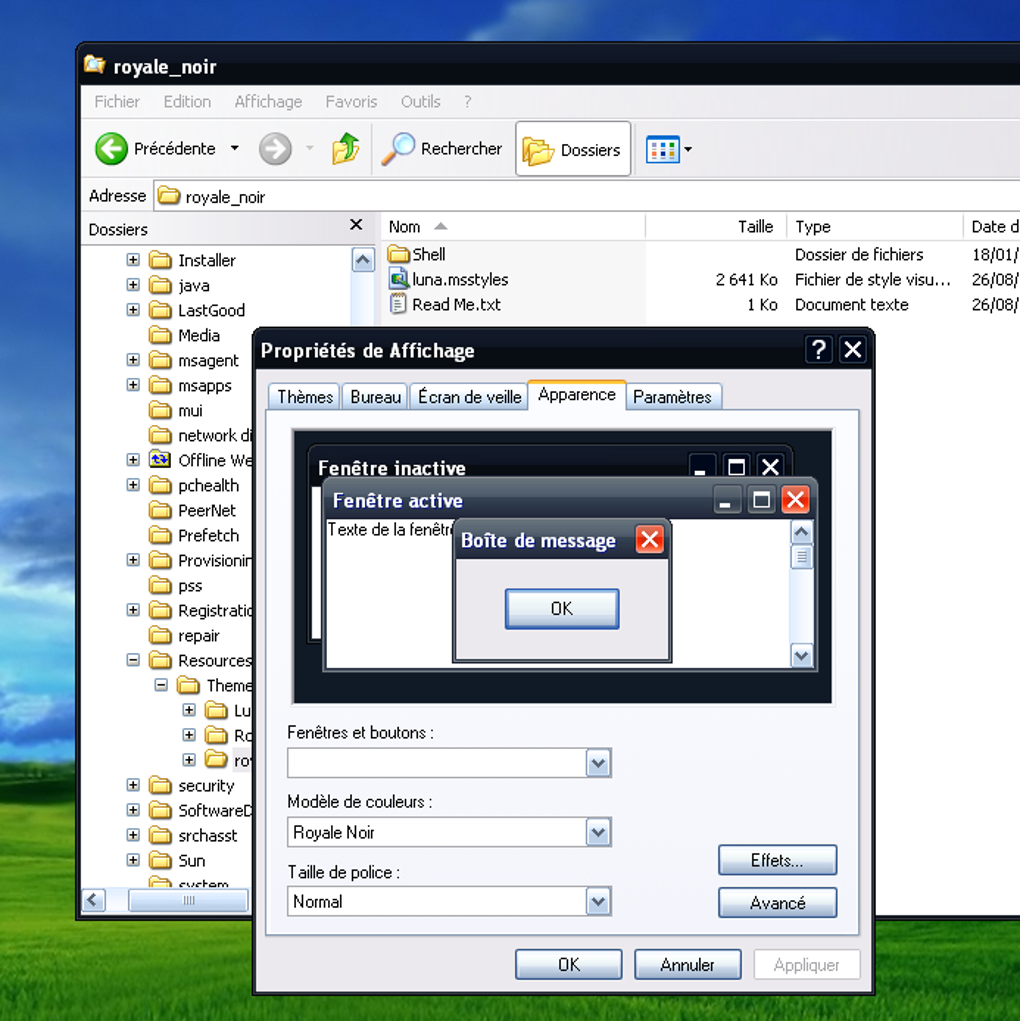Open Modèle de couleurs dropdown
1020x1021 pixels.
click(598, 832)
